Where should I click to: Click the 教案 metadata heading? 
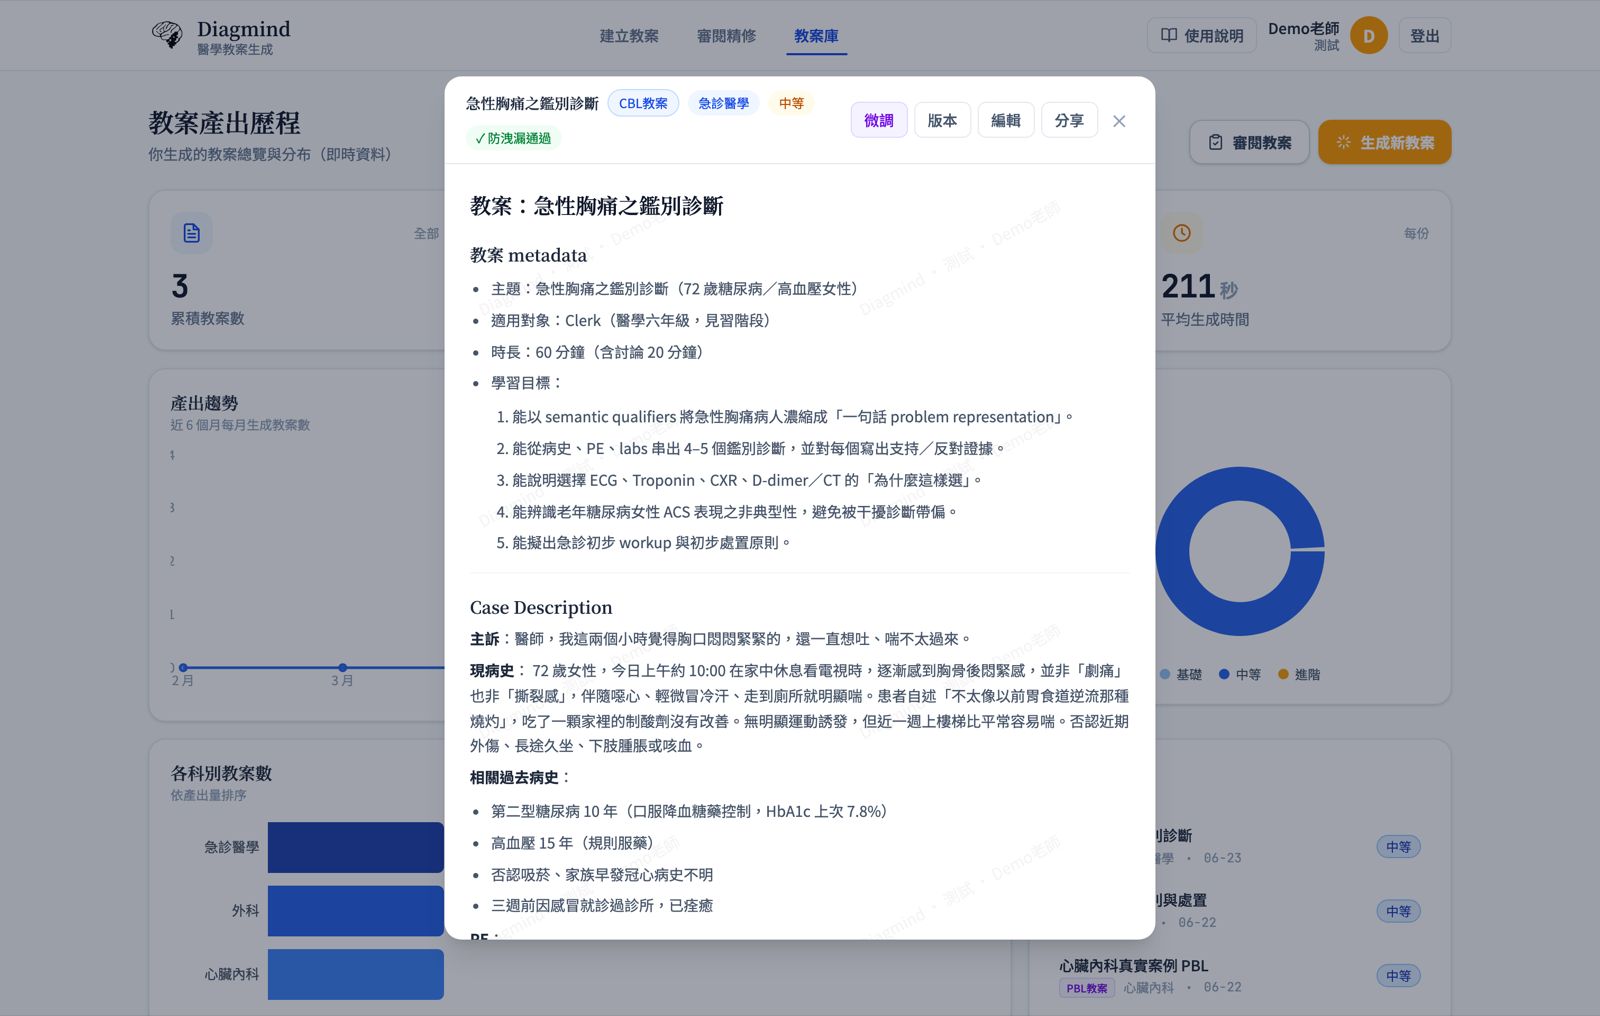click(x=528, y=255)
